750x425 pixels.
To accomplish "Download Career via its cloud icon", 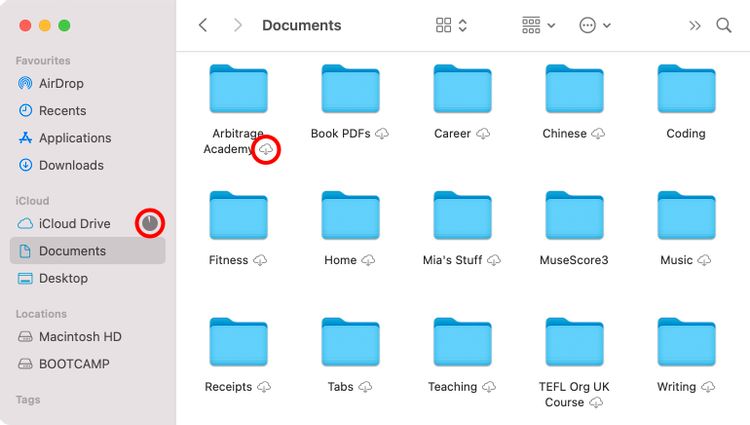I will (x=483, y=133).
